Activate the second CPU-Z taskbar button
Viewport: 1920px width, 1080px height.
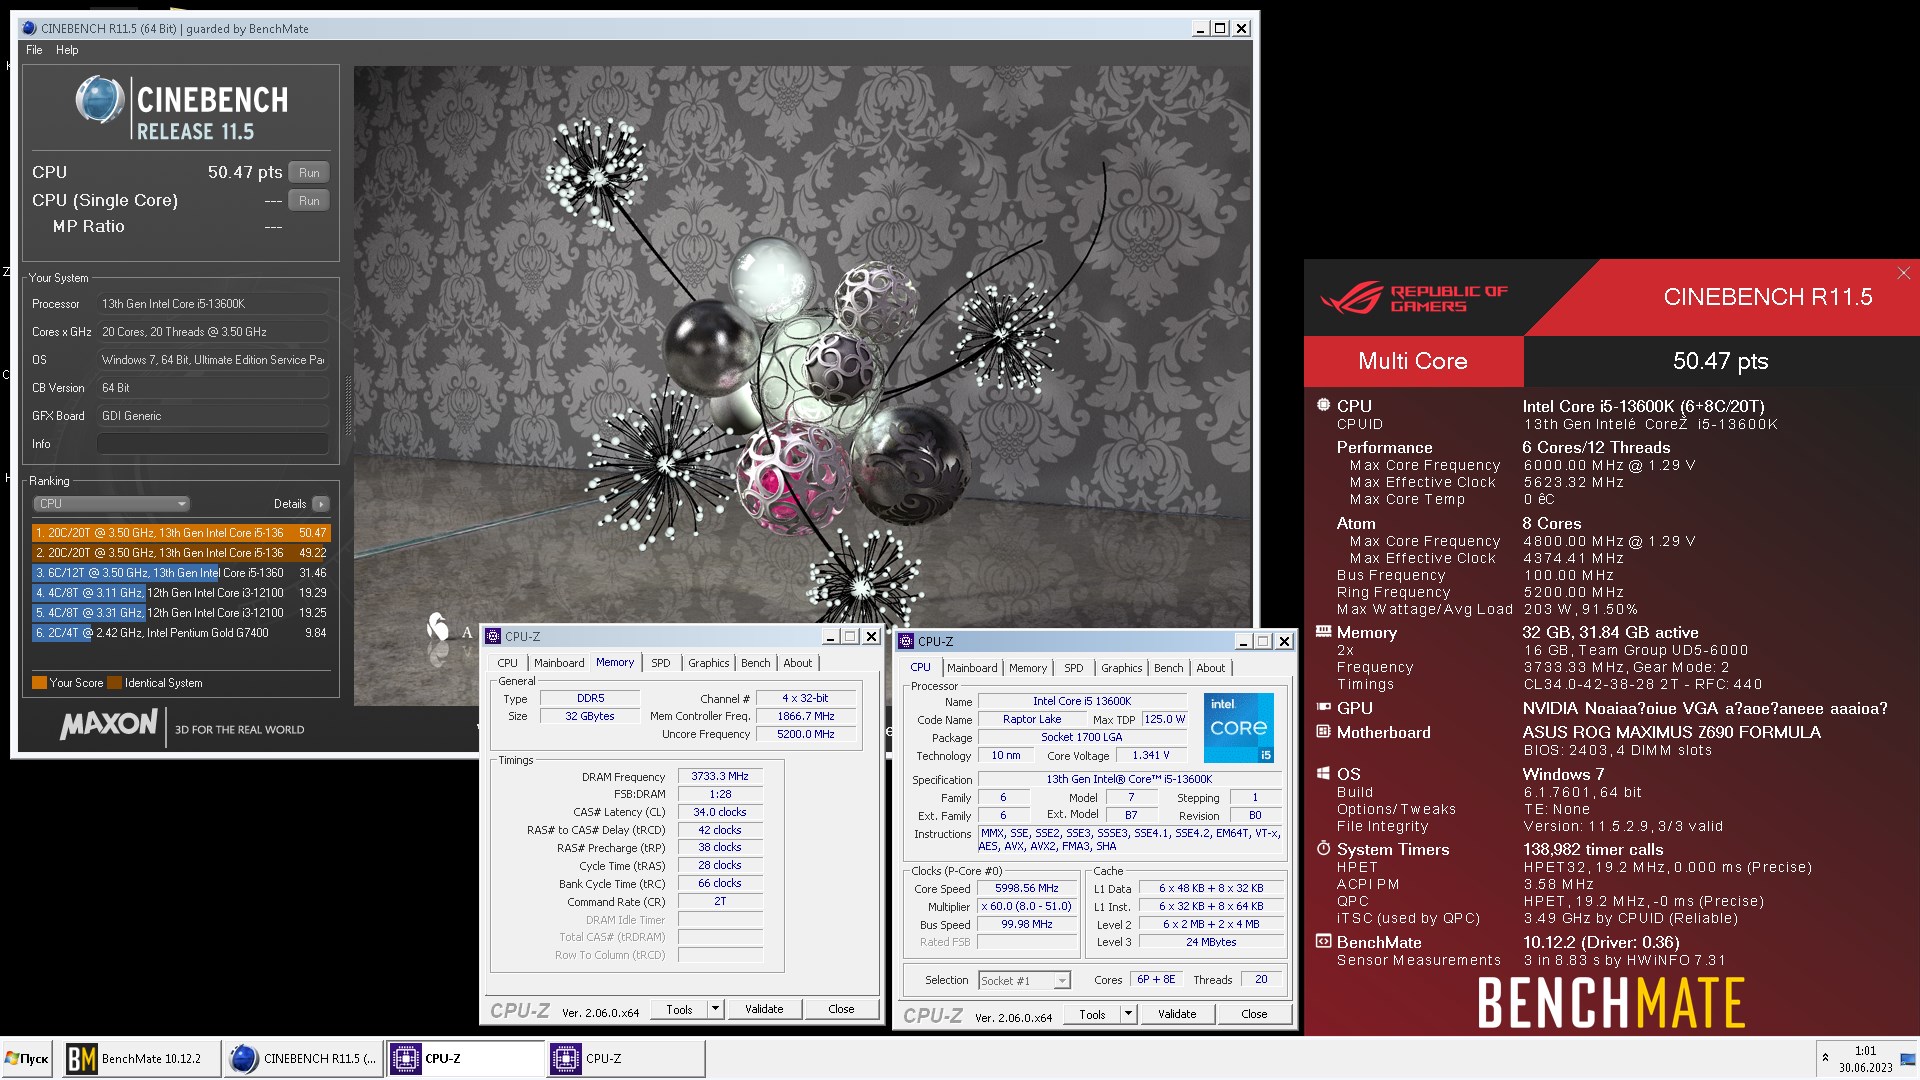click(627, 1059)
